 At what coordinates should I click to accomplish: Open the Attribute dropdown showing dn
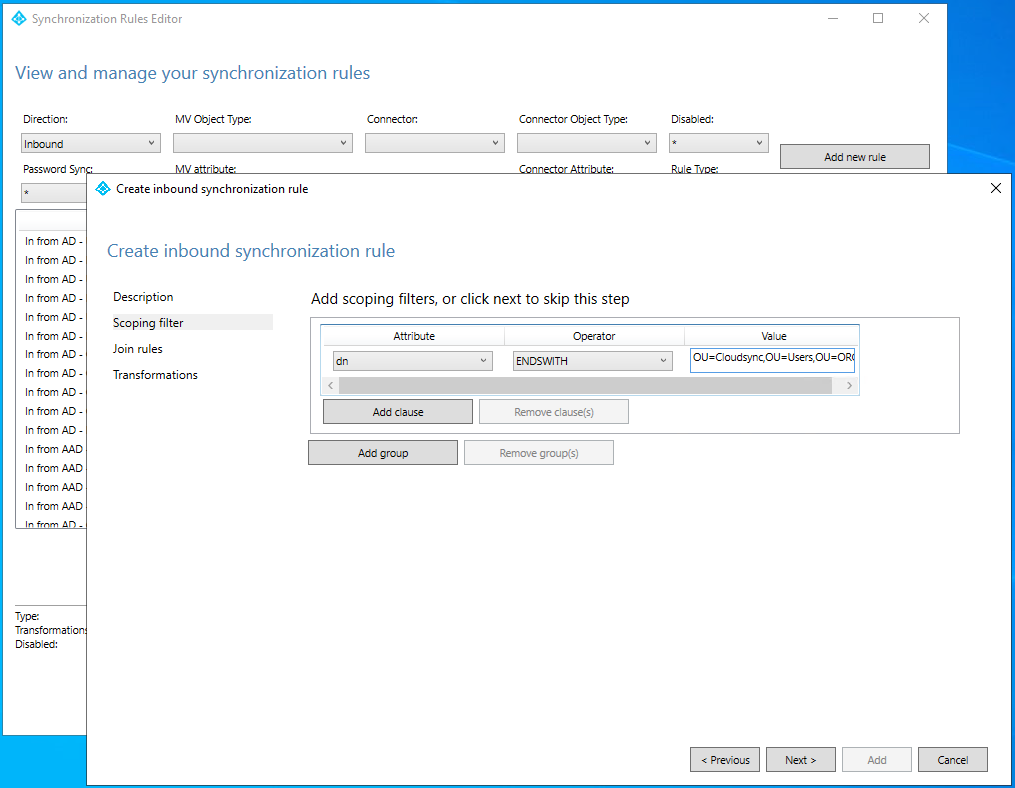[414, 361]
